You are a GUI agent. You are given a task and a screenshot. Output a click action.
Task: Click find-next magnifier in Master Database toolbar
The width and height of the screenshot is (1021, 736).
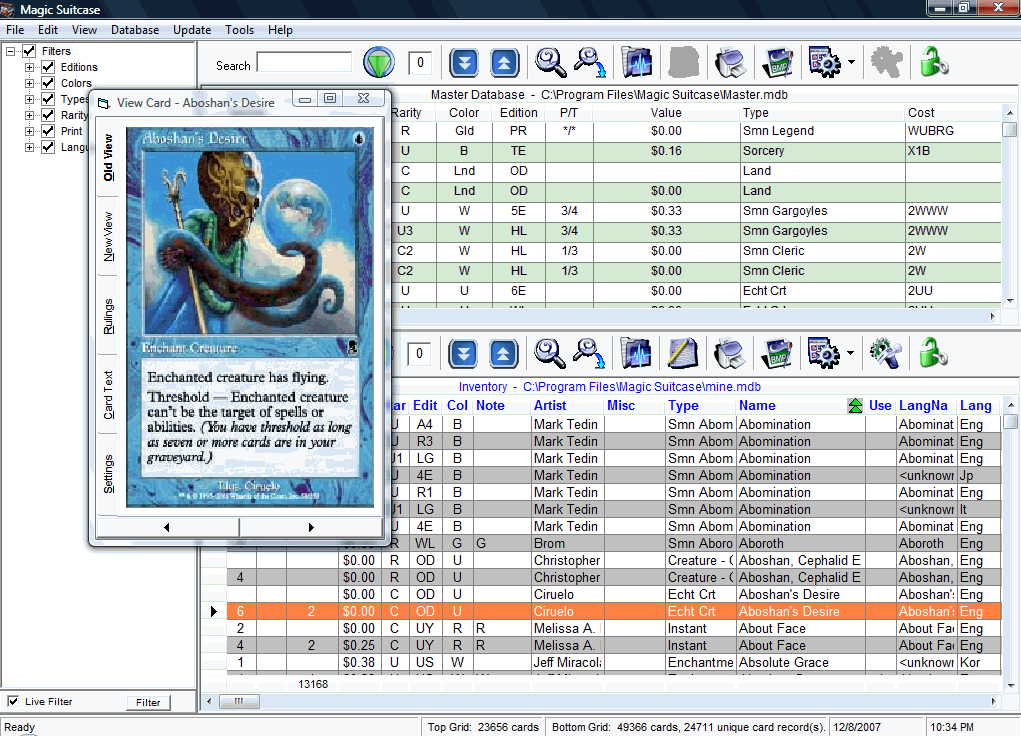[590, 63]
